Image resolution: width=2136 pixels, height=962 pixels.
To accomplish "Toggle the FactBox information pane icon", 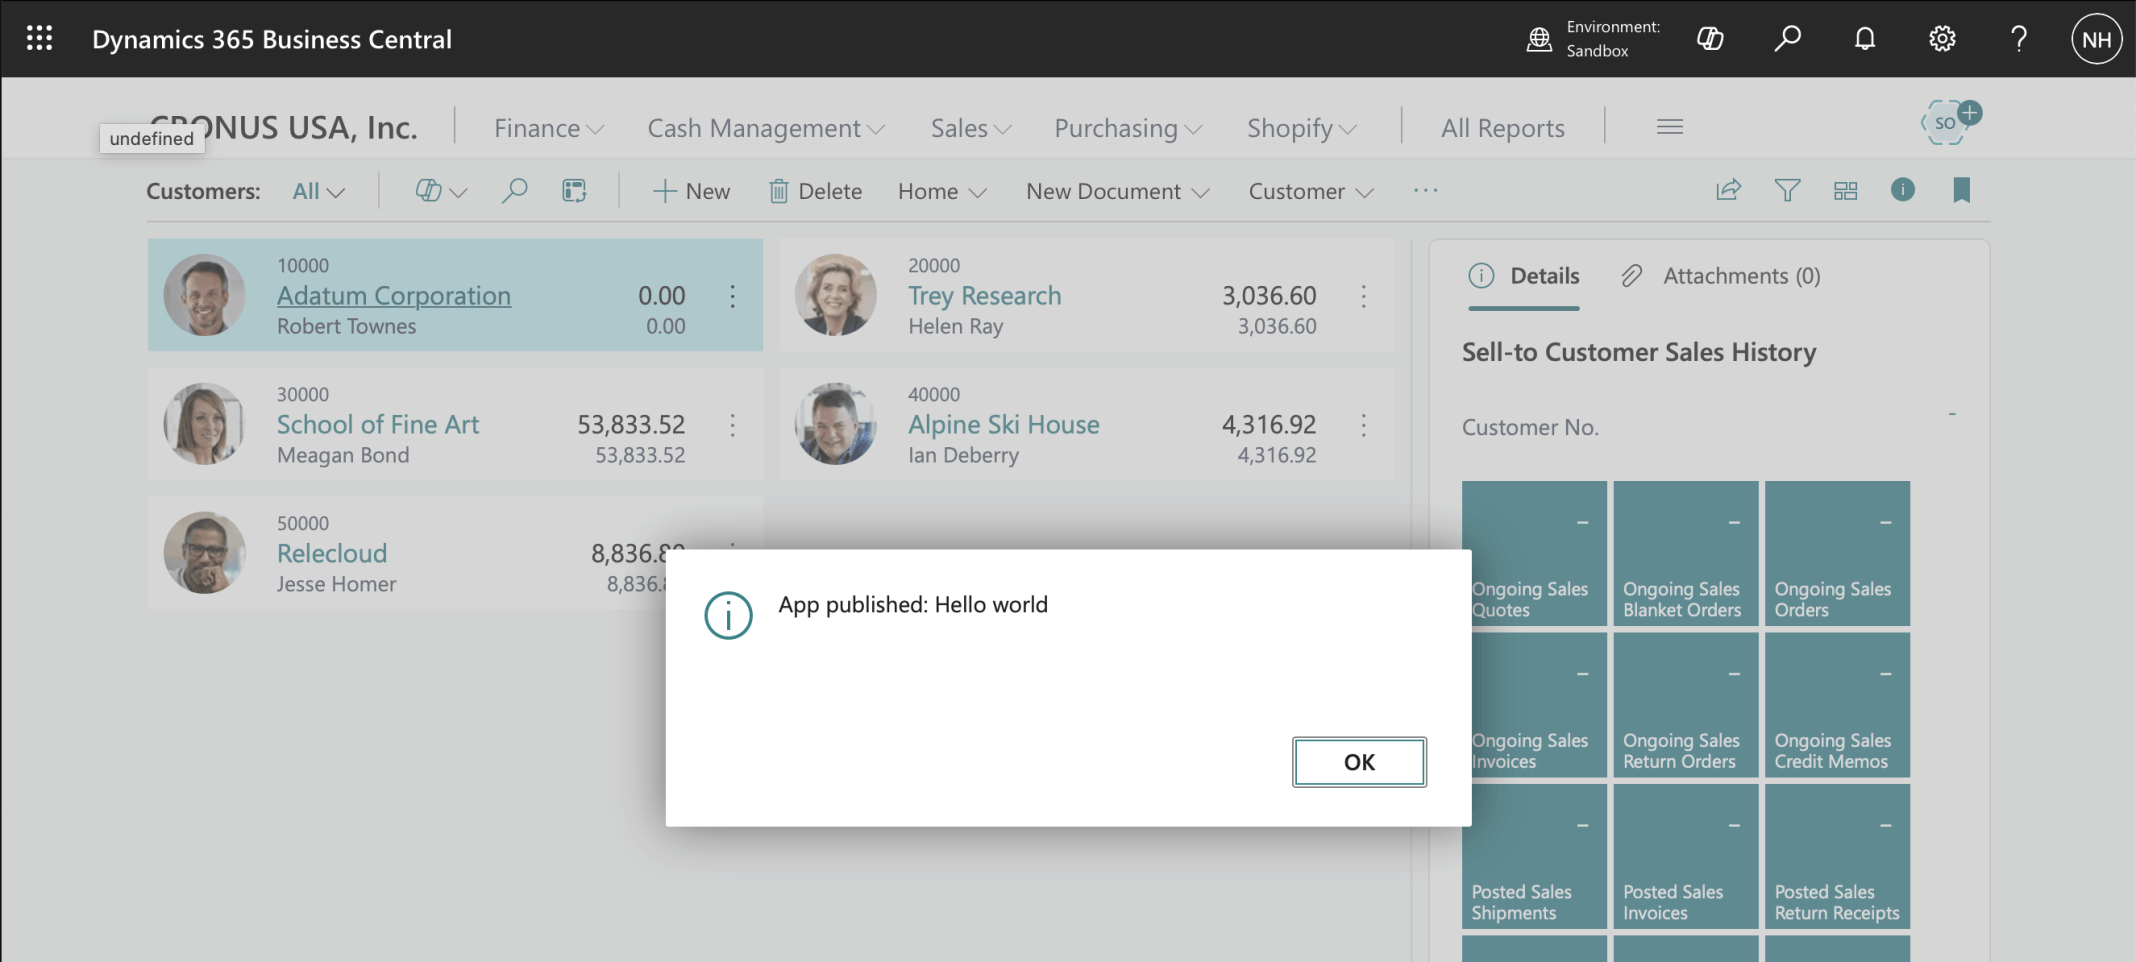I will pos(1903,190).
